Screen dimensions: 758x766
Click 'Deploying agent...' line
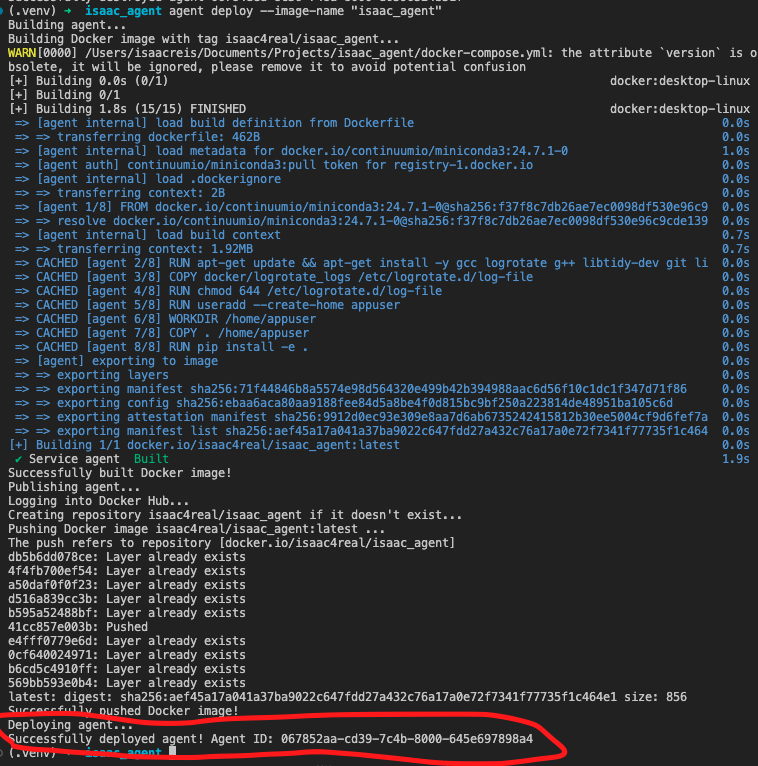pos(70,725)
